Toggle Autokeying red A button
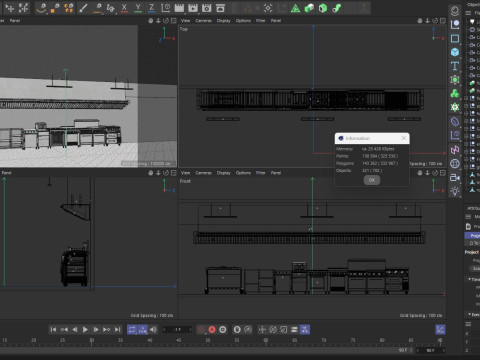The image size is (480, 360). point(212,330)
